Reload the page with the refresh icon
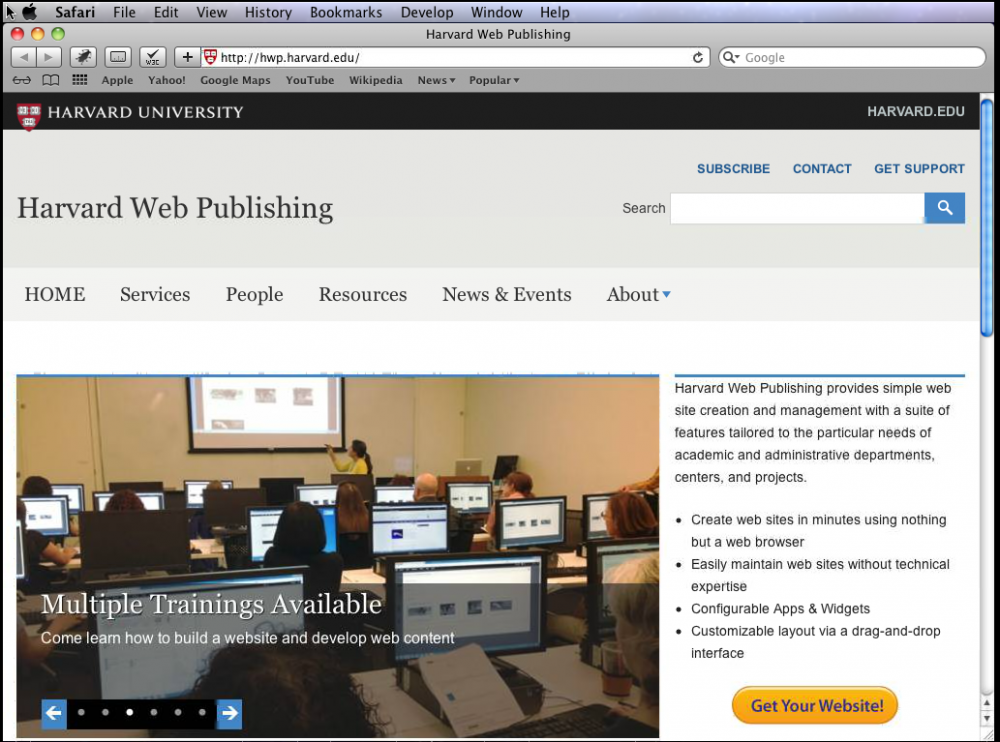1000x742 pixels. pyautogui.click(x=698, y=57)
